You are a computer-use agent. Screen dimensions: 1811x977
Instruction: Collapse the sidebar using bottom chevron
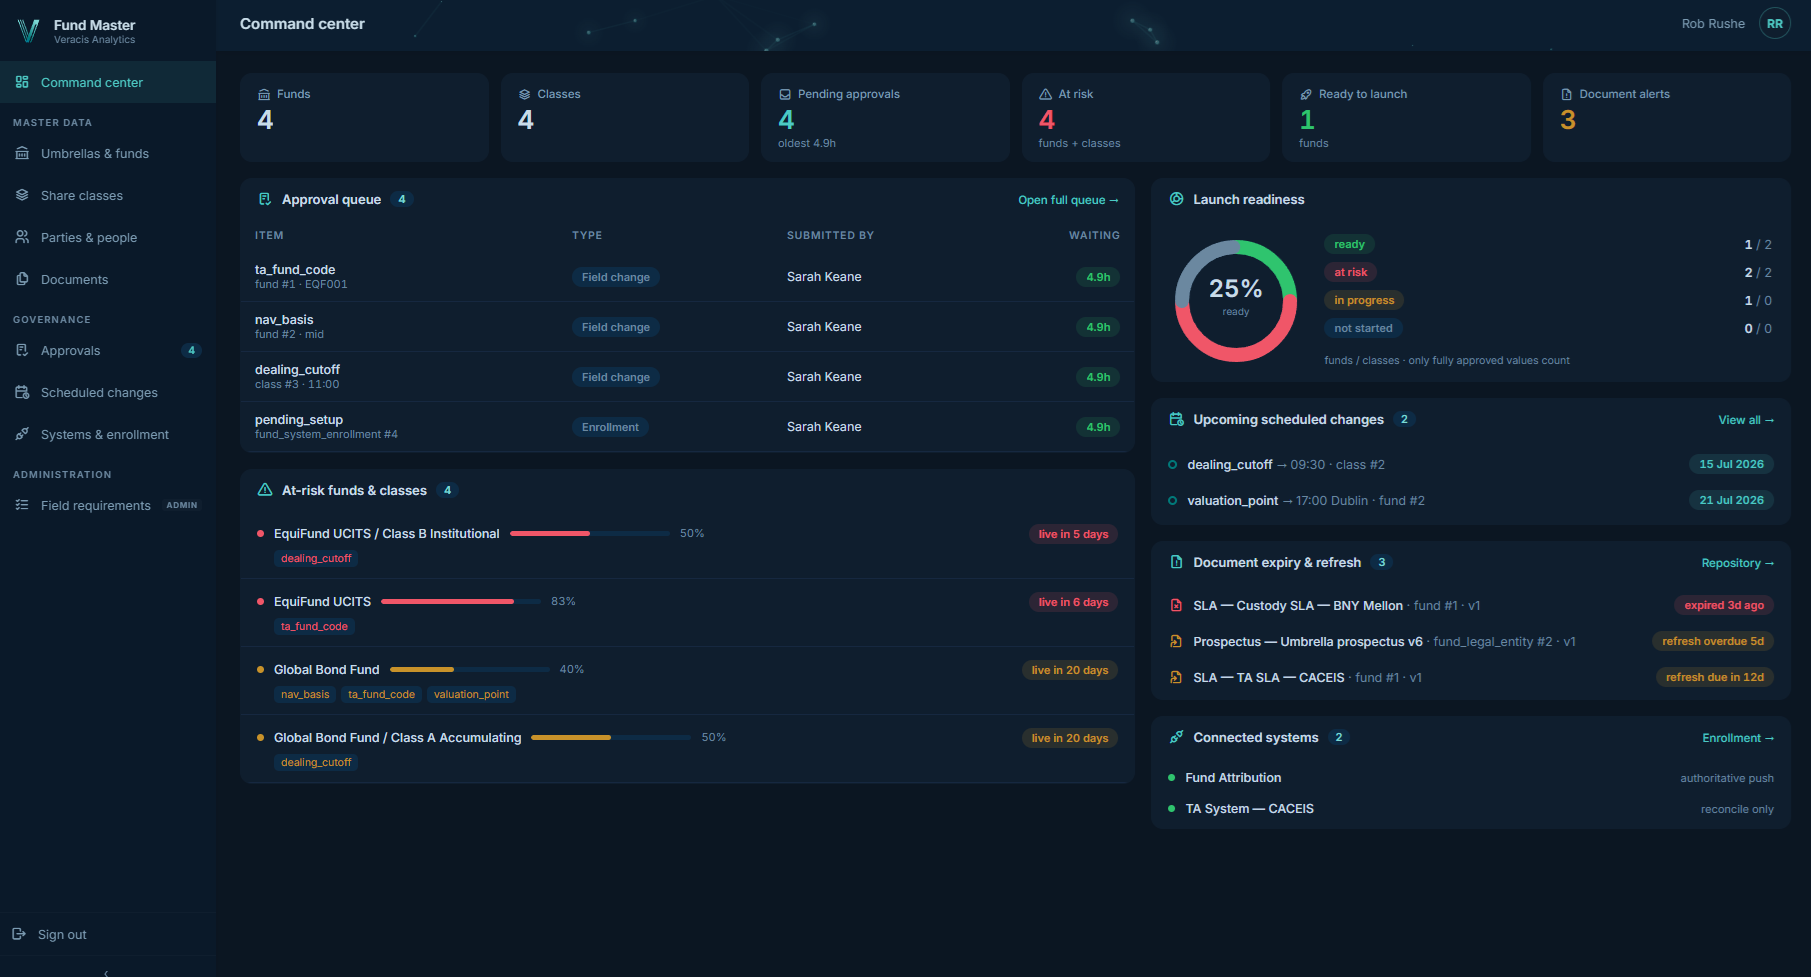pyautogui.click(x=107, y=972)
